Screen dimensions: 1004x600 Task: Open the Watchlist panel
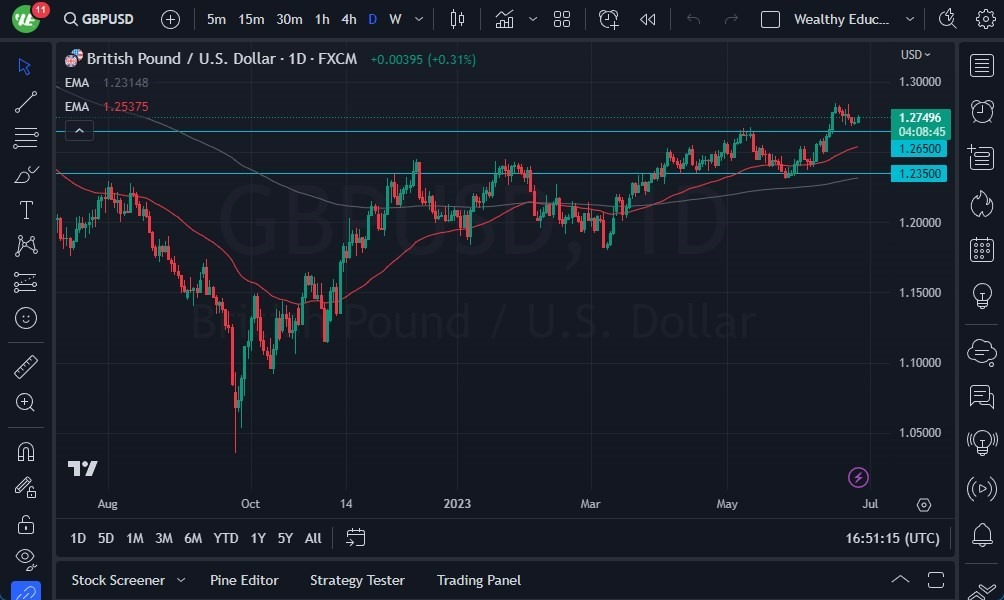(x=981, y=65)
